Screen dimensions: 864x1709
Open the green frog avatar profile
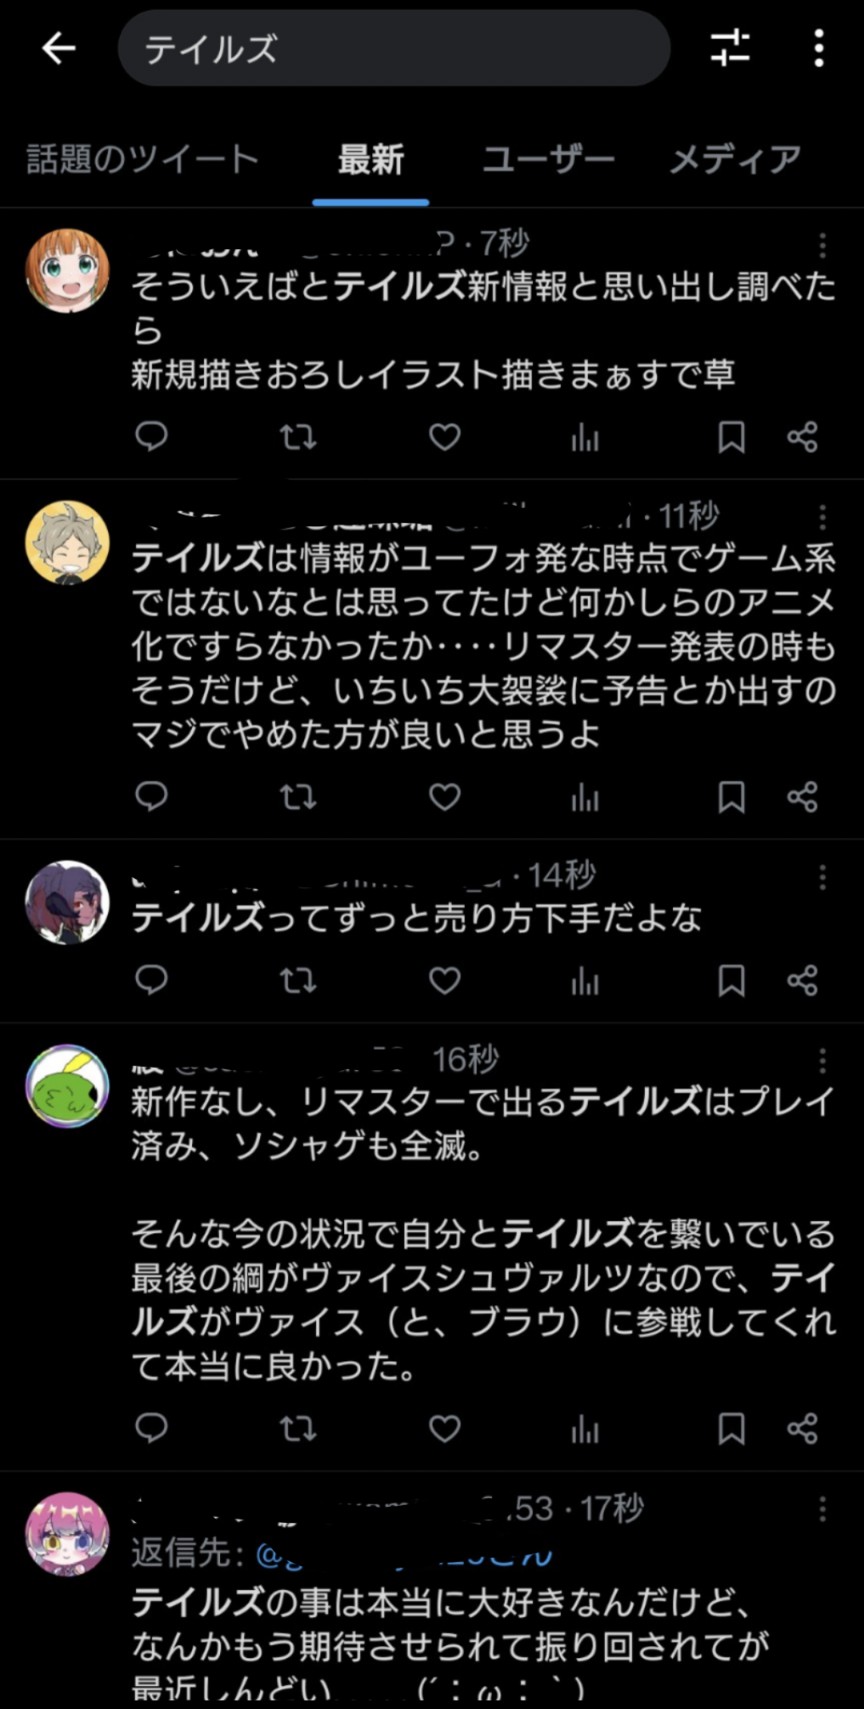point(67,1087)
